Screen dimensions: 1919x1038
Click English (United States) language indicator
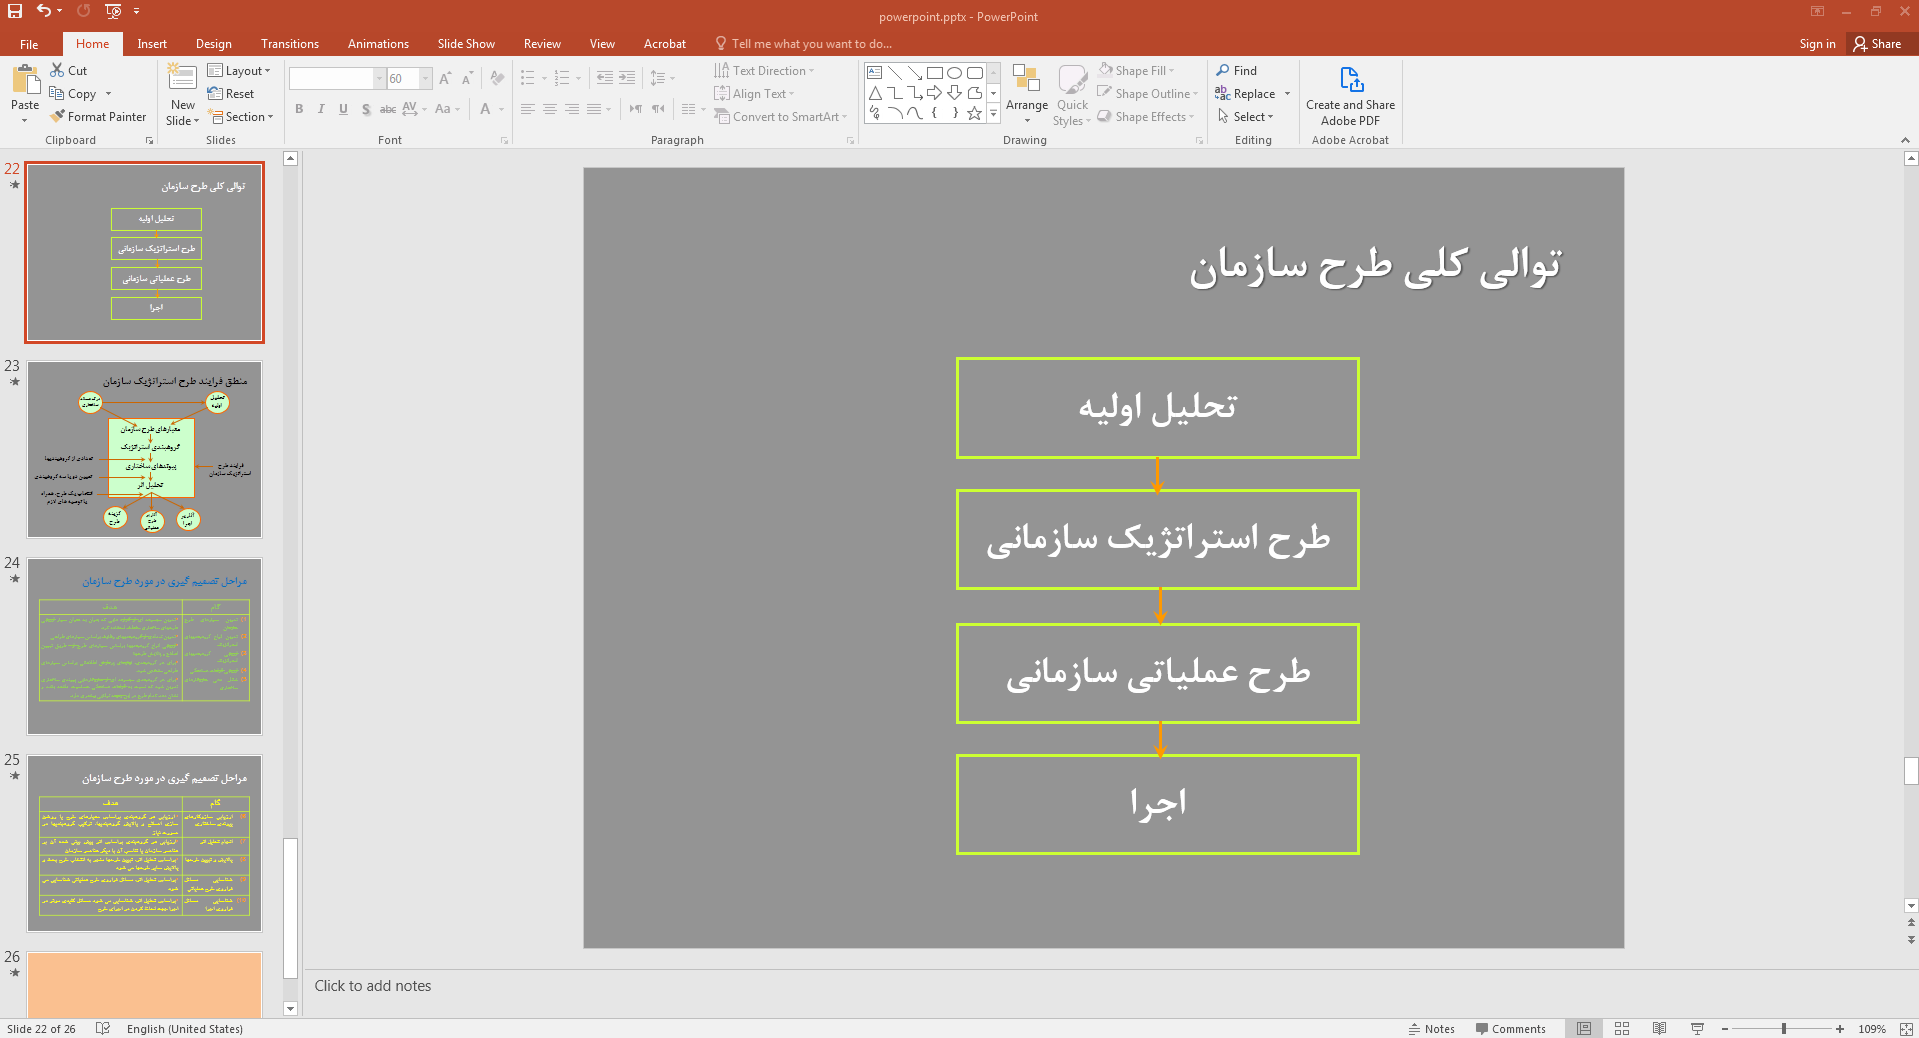tap(185, 1028)
